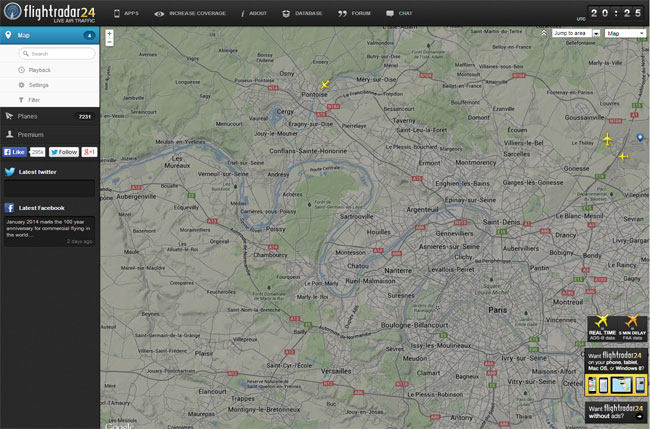Open the Map type dropdown
Viewport: 650px width, 429px height.
pos(626,33)
